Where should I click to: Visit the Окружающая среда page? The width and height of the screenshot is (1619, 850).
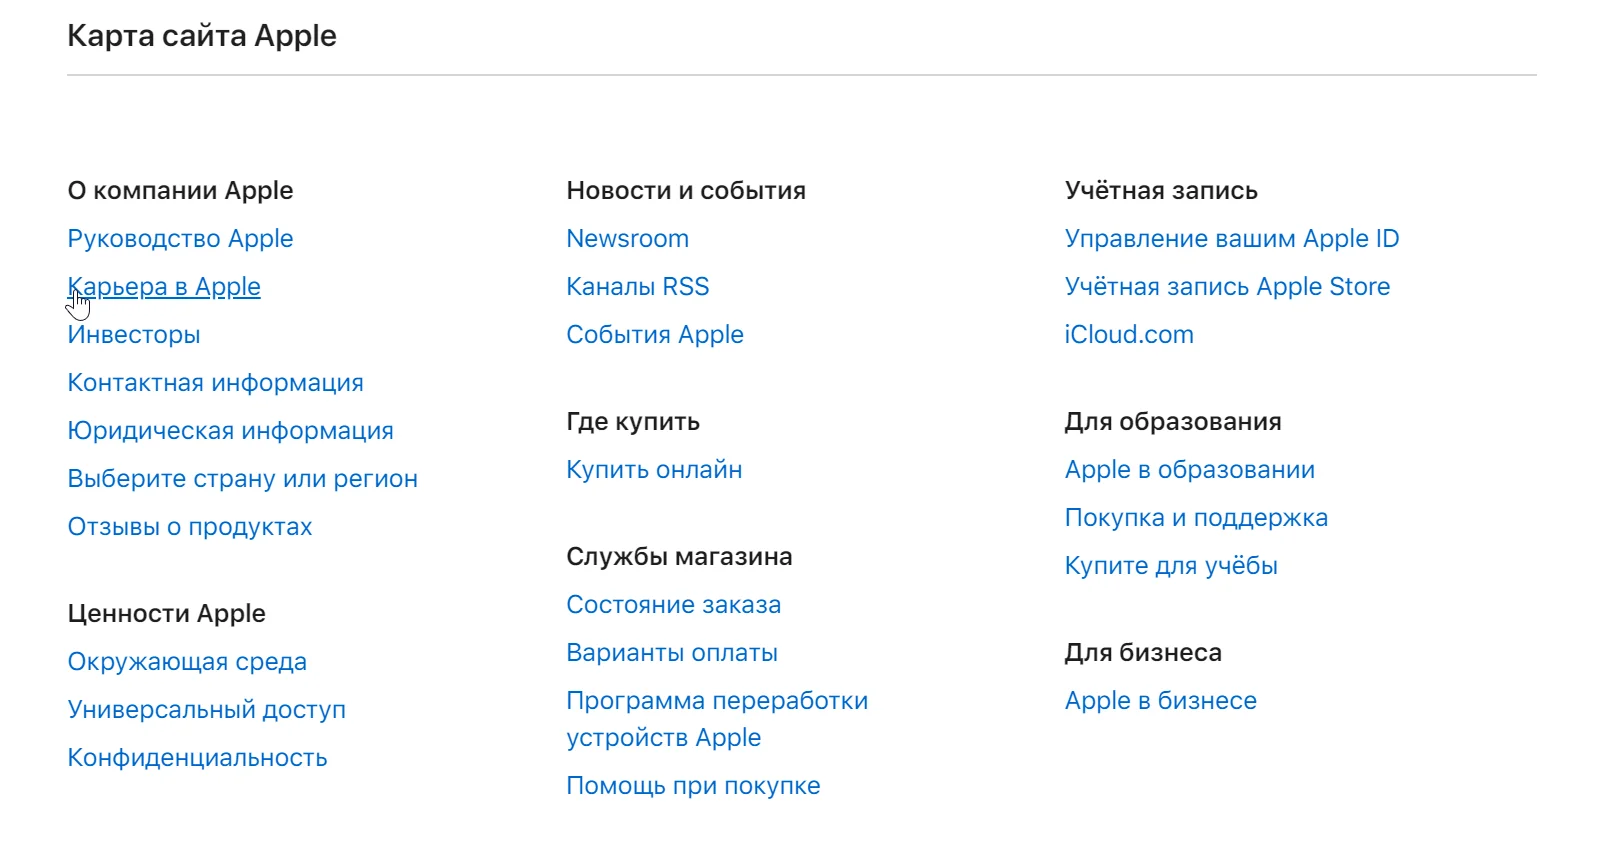tap(187, 662)
